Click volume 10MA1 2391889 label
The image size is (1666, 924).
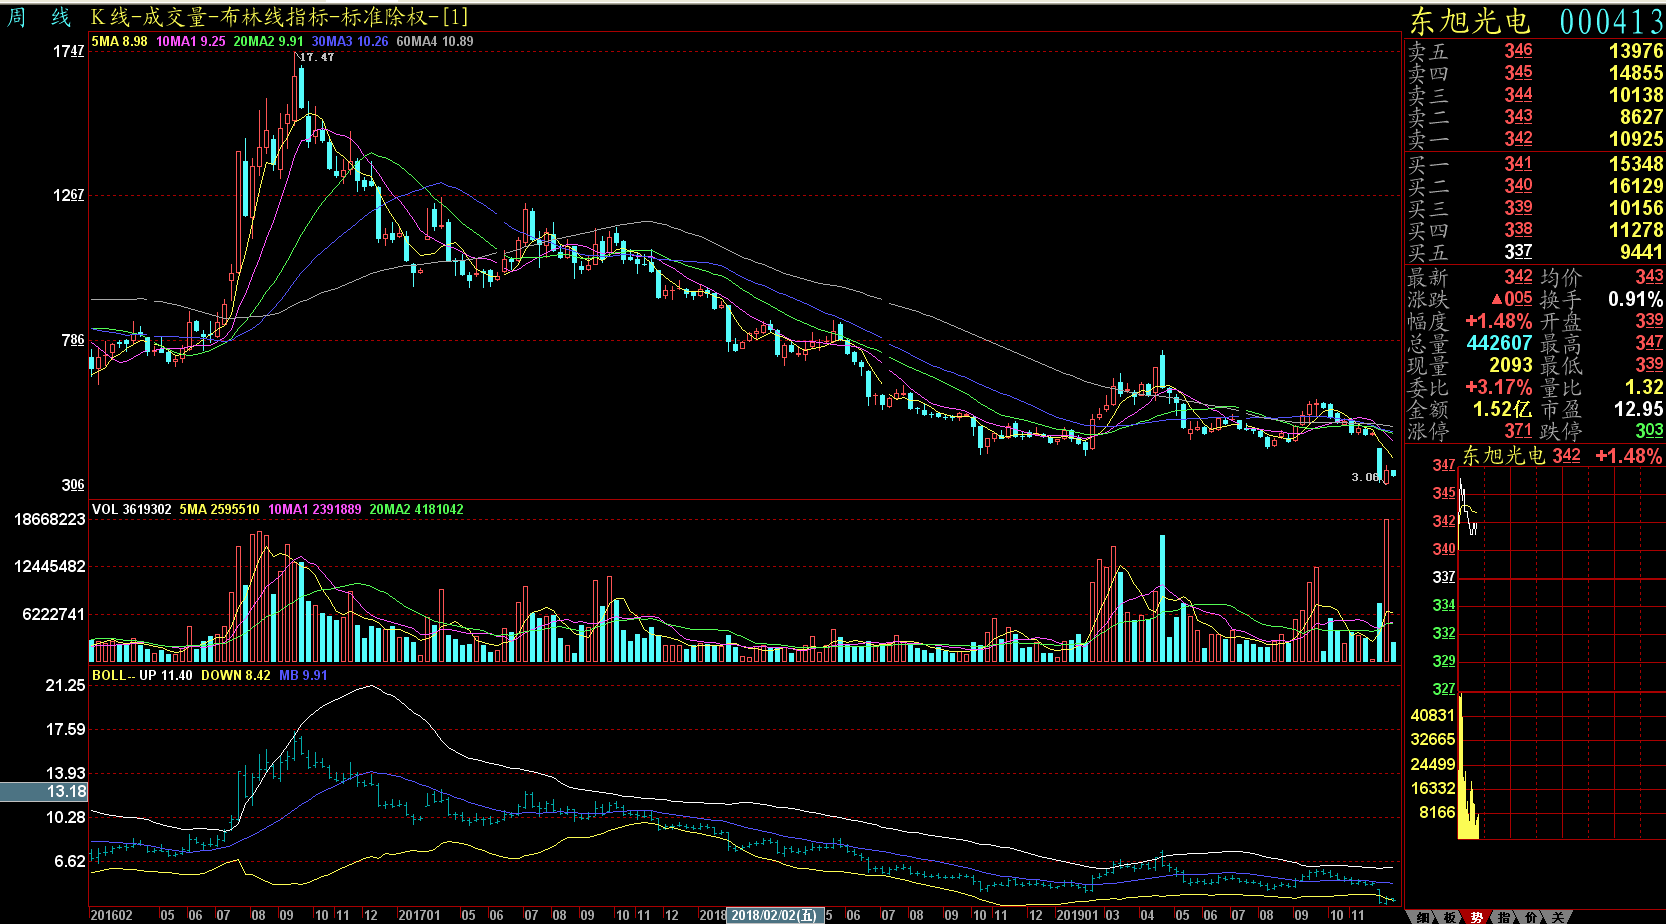314,509
